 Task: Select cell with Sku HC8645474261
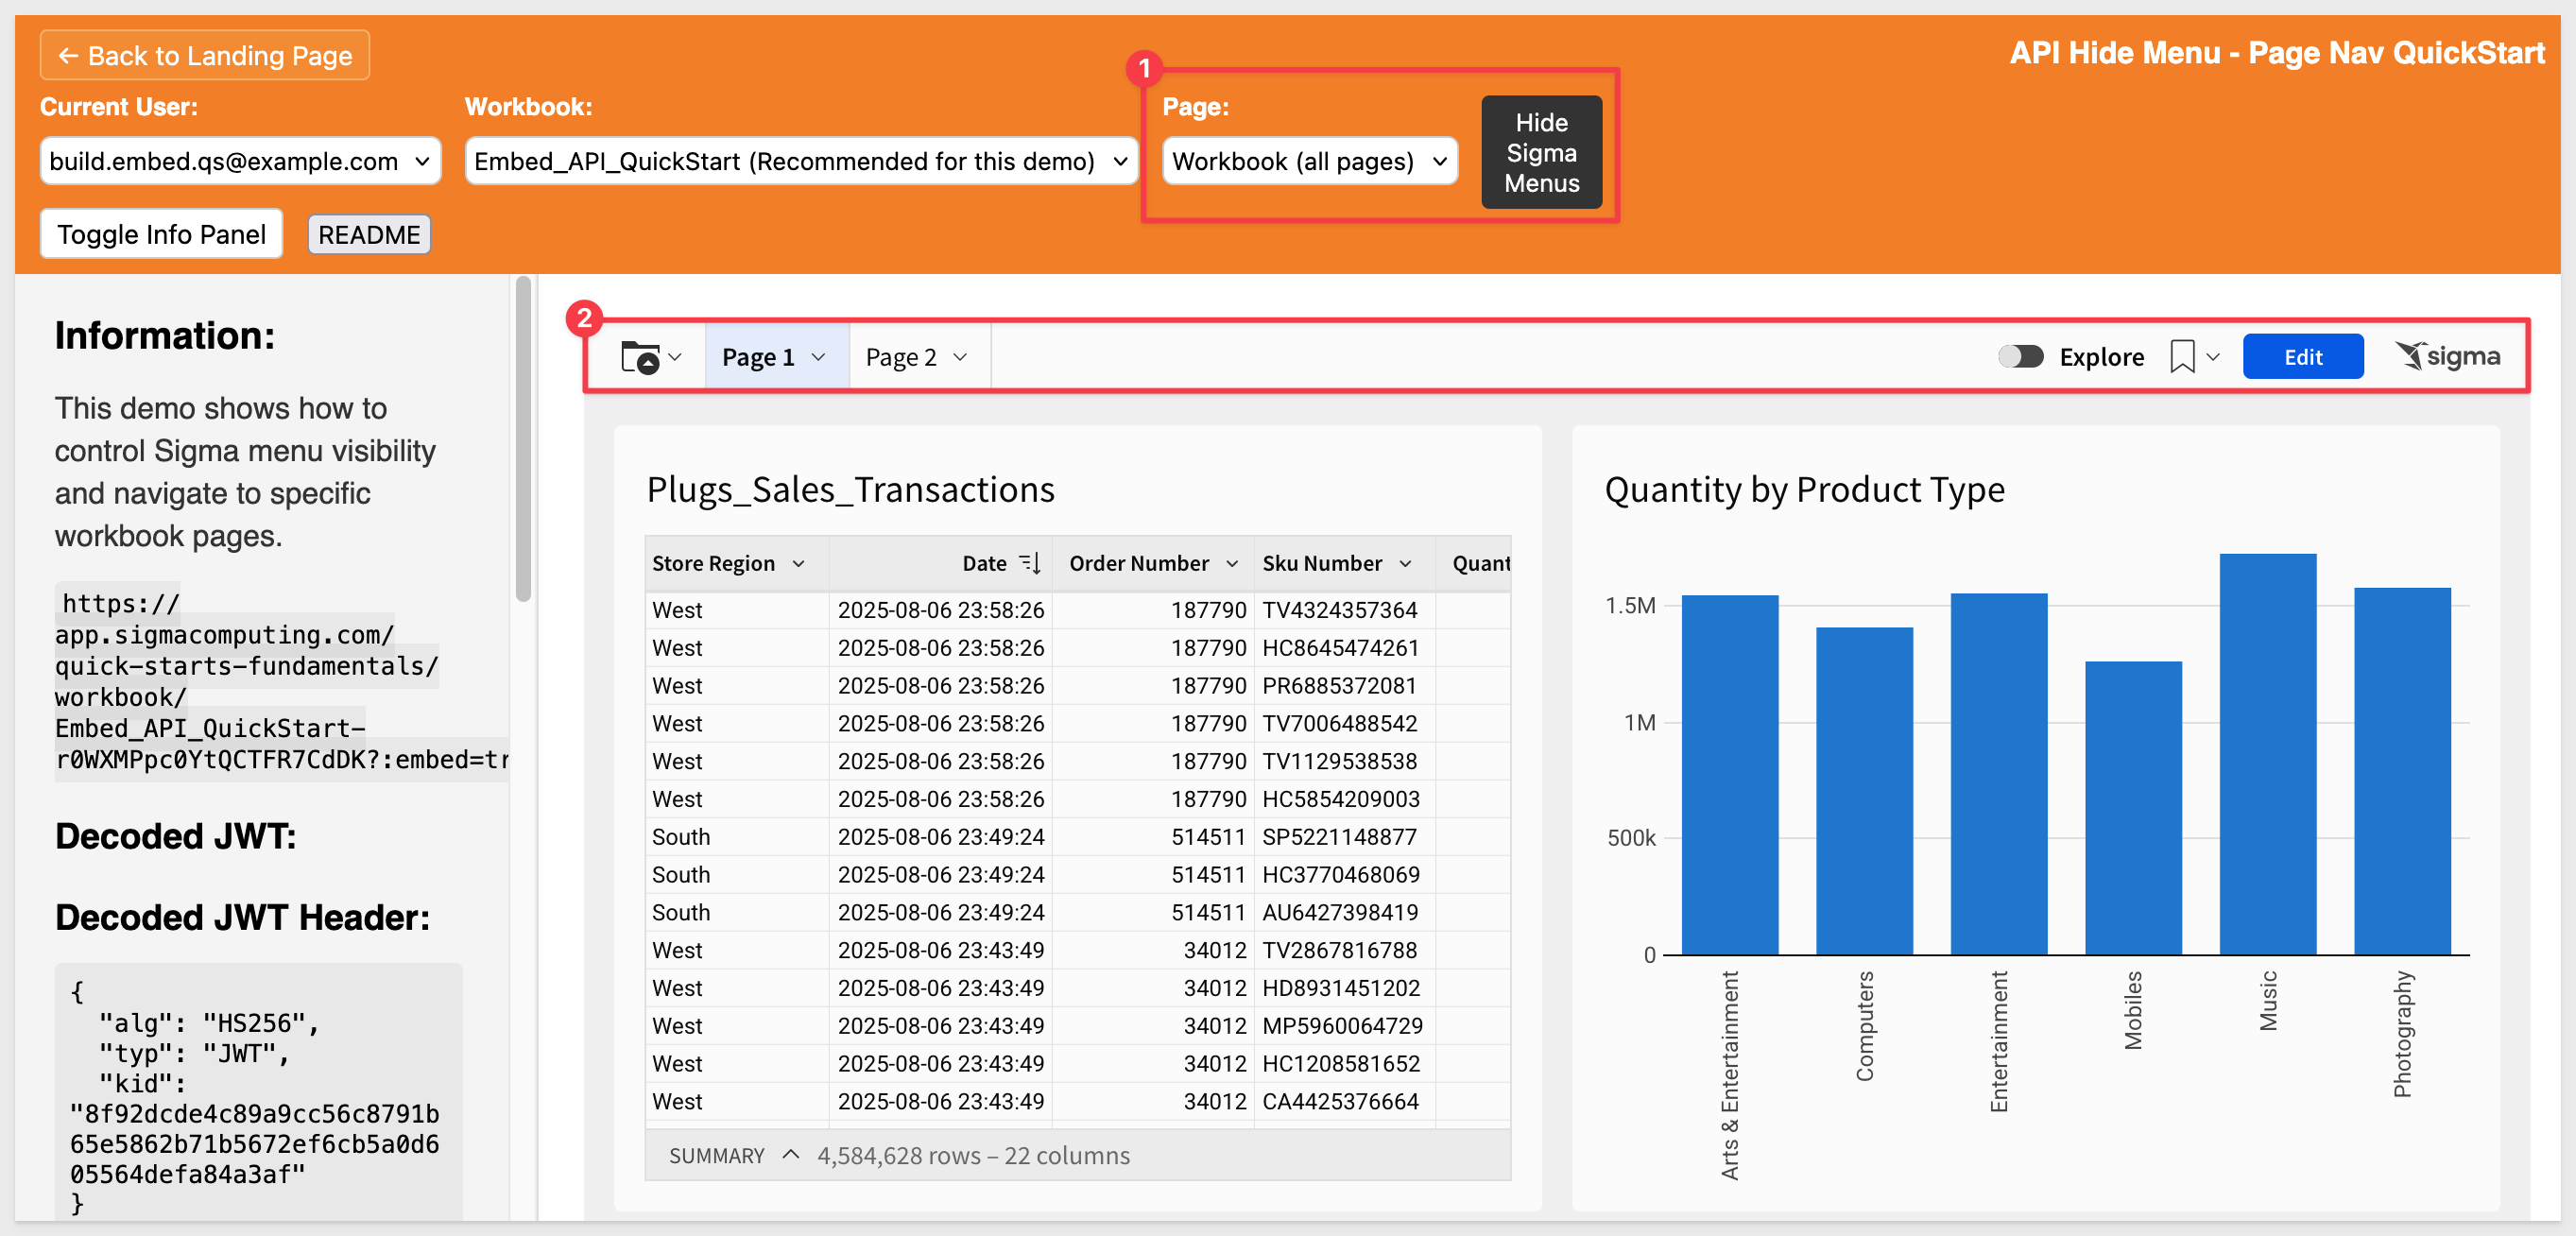1343,648
